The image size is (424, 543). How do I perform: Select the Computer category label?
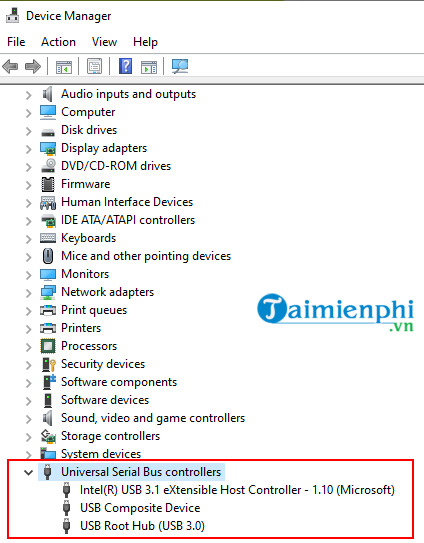pos(88,112)
